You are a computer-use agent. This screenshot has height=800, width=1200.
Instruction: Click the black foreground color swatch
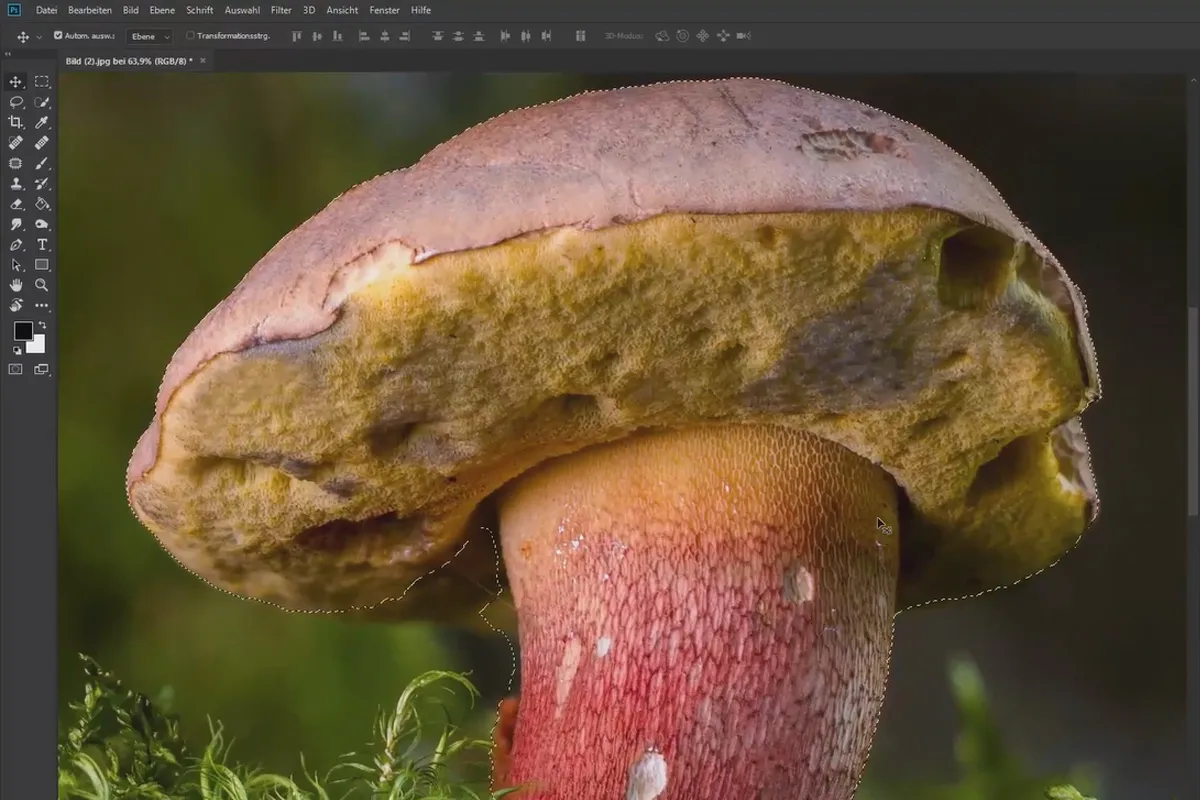(x=22, y=331)
